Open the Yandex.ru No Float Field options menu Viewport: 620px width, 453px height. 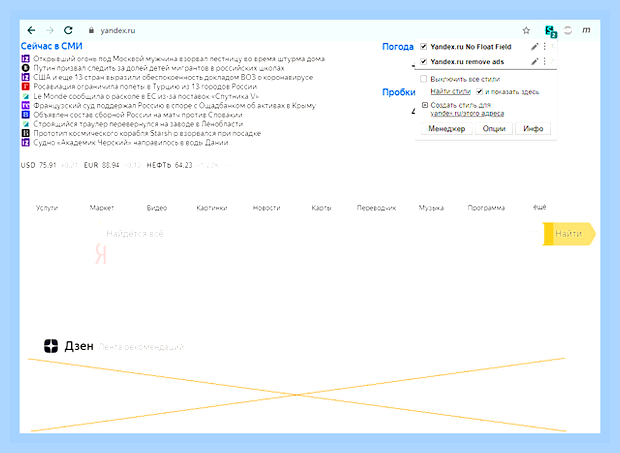coord(544,47)
